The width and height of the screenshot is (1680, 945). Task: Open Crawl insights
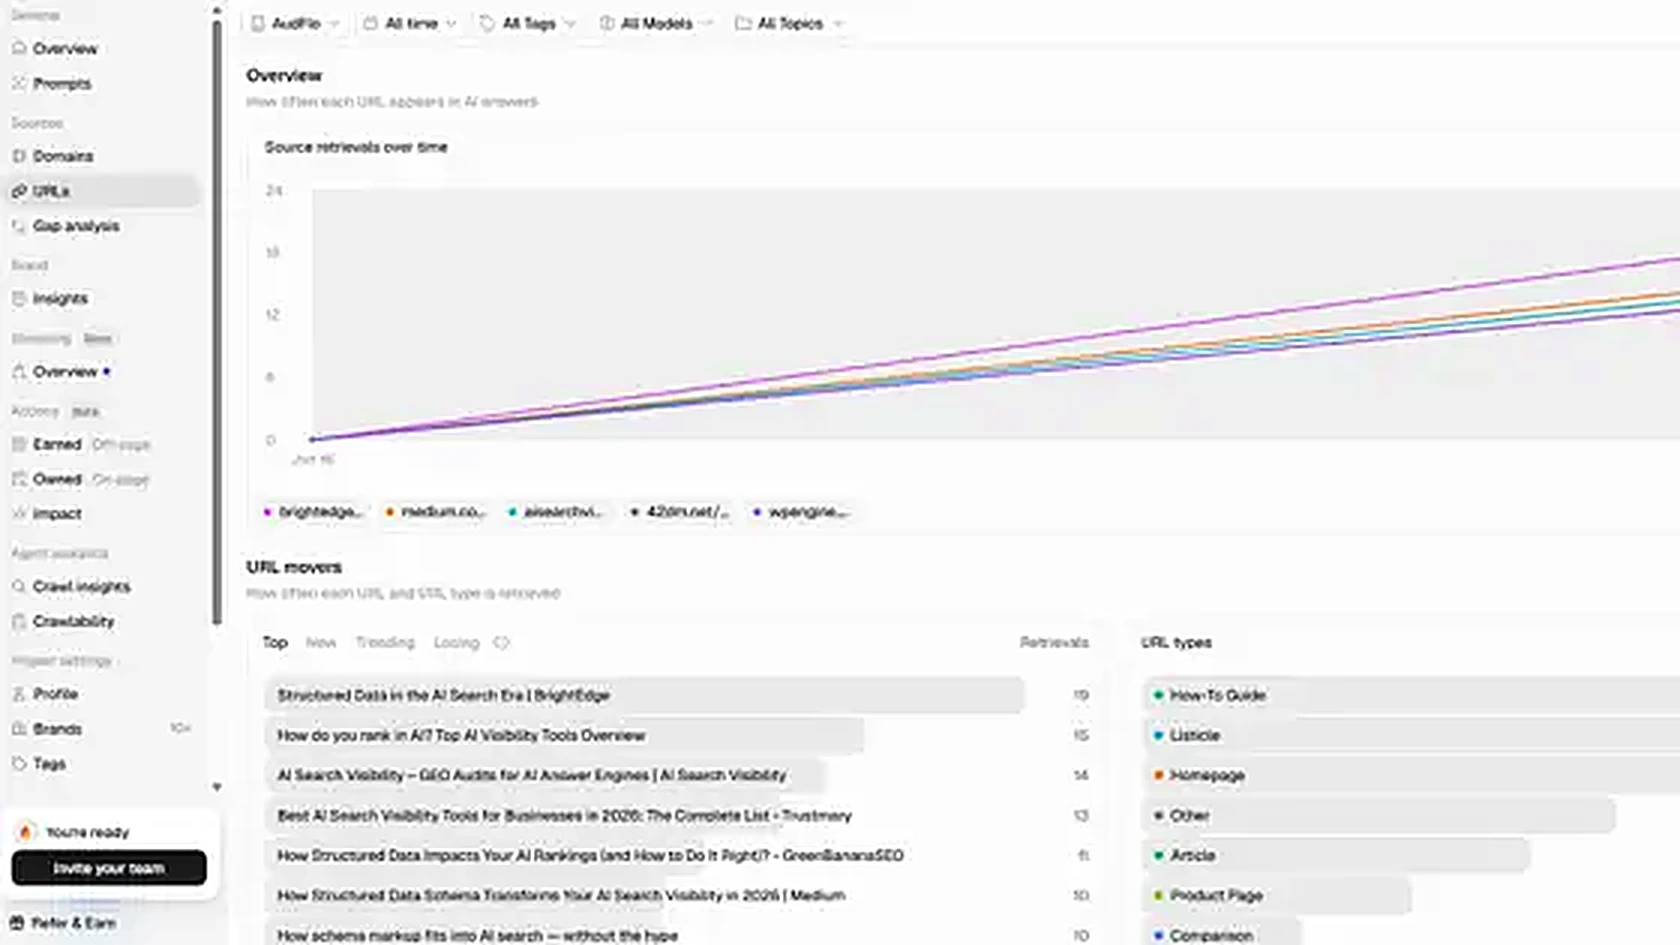tap(81, 586)
